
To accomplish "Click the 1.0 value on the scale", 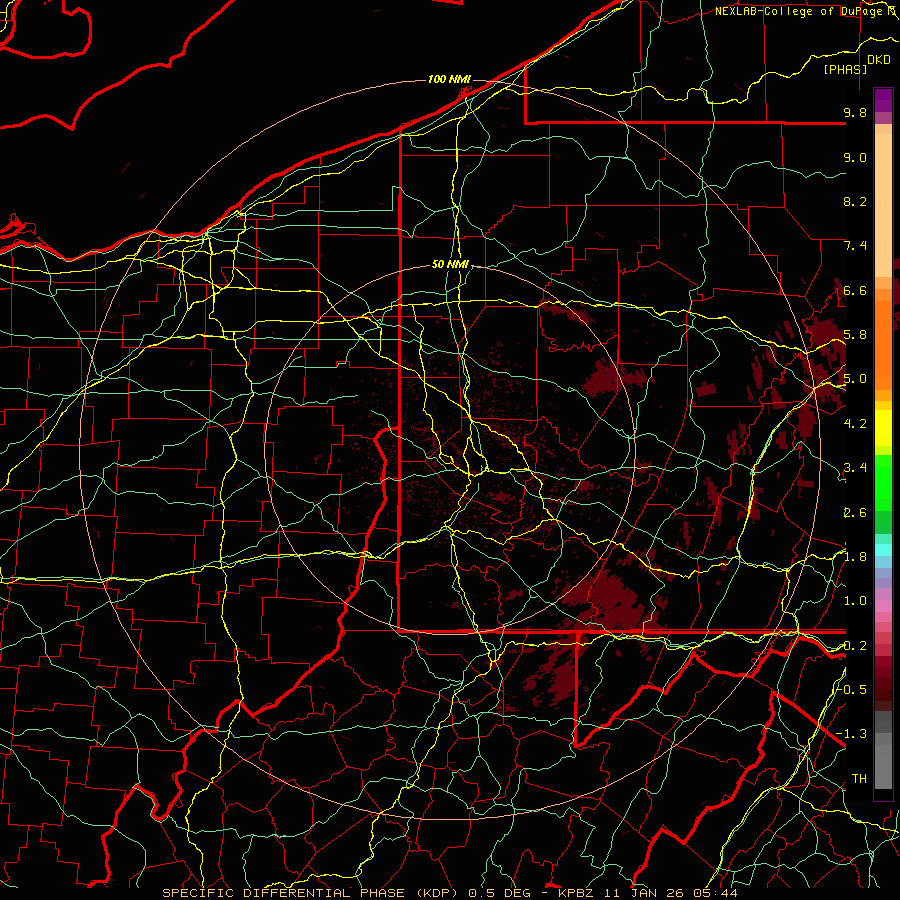I will pyautogui.click(x=855, y=601).
